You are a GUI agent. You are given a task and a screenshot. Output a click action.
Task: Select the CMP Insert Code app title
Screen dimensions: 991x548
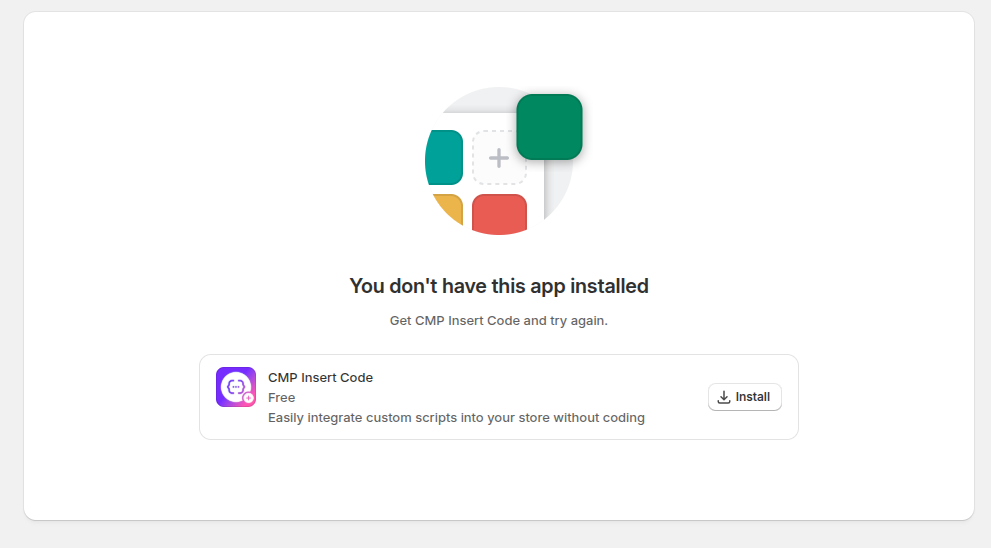320,377
